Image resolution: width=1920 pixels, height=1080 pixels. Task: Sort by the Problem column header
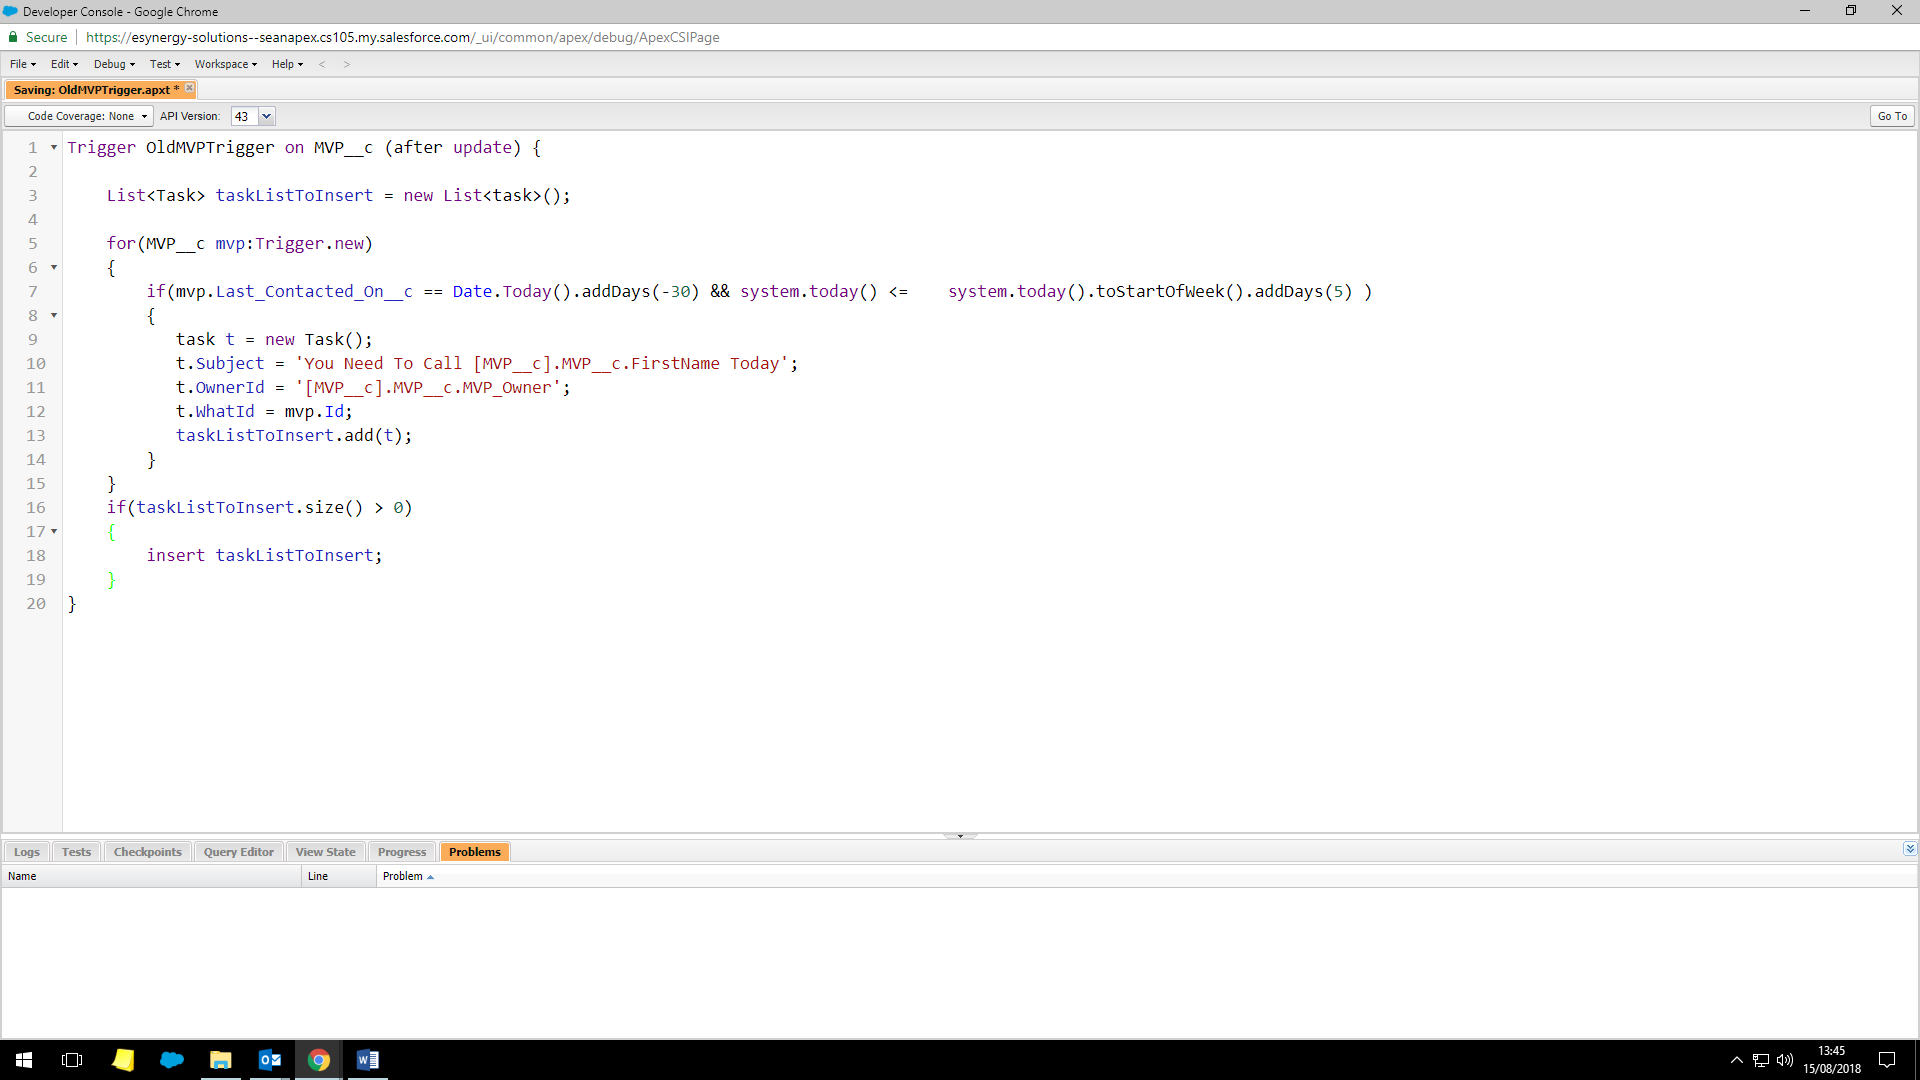tap(403, 876)
